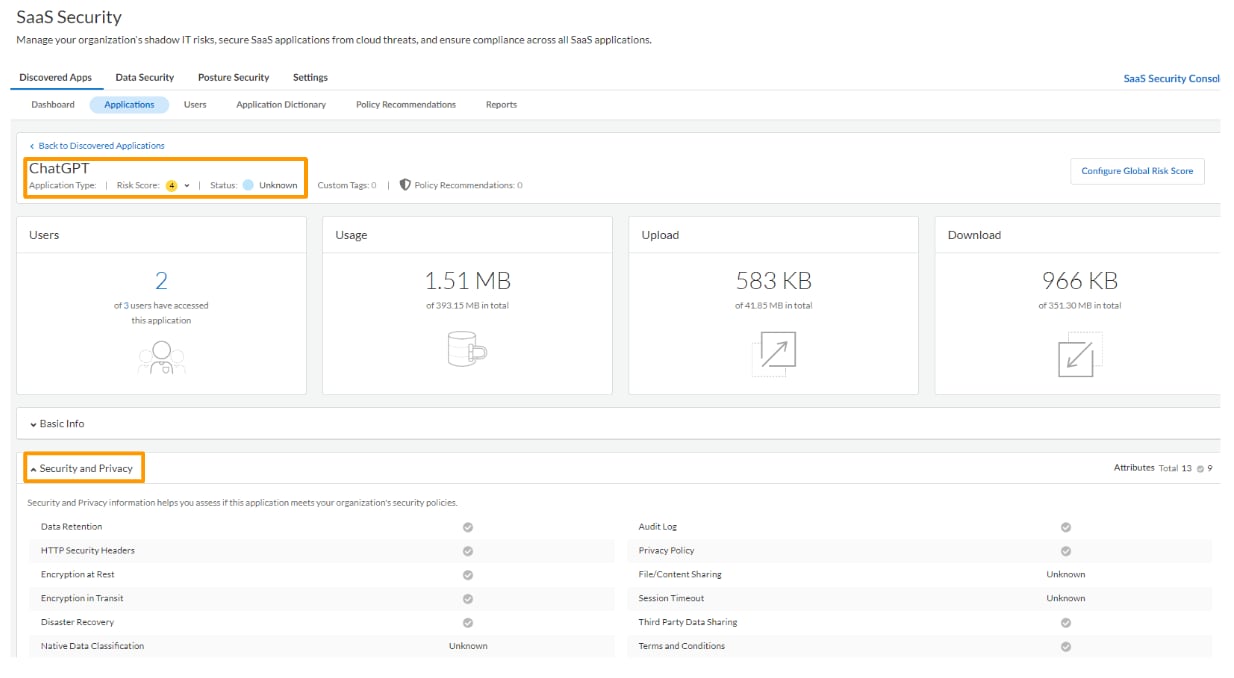Open the Discovered Apps tab
1234x678 pixels.
pos(55,77)
